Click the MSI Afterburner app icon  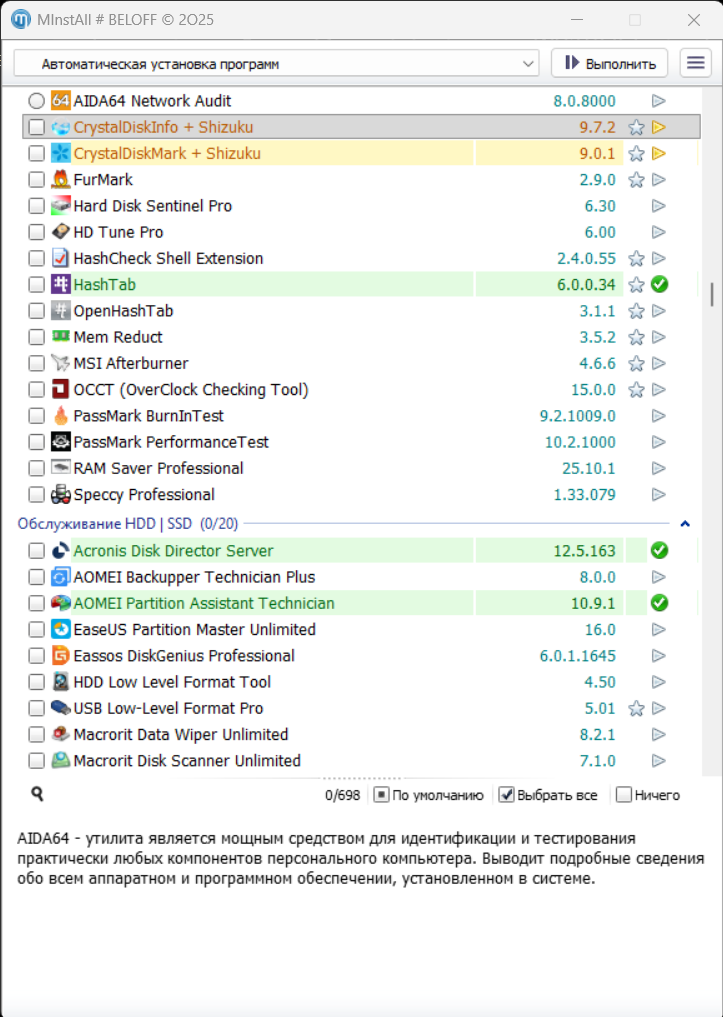point(60,364)
